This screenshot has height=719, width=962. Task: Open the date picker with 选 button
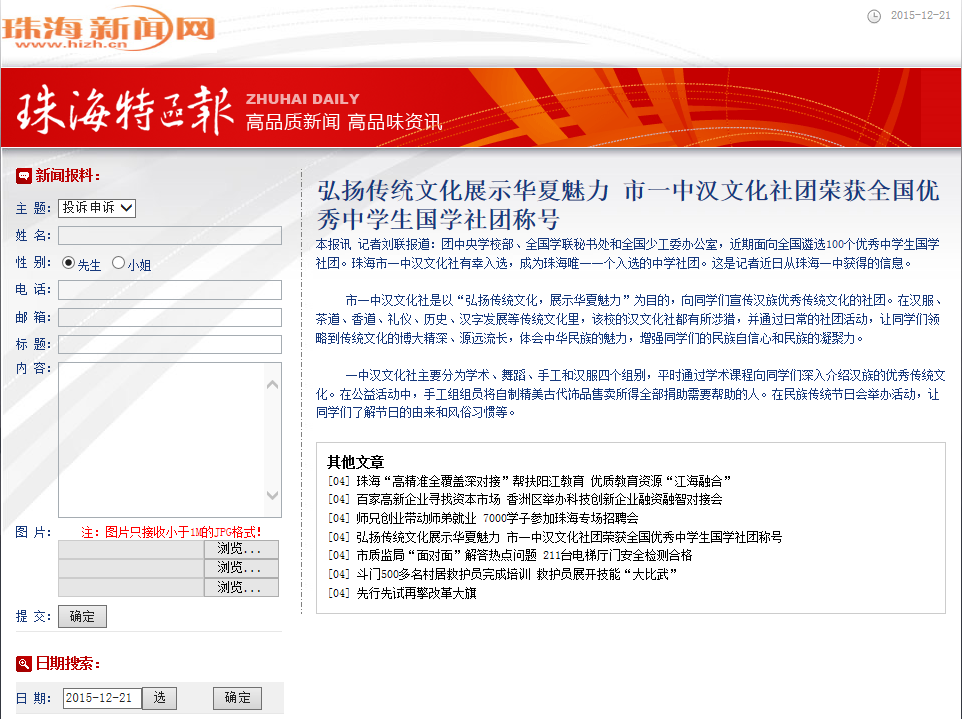click(x=160, y=698)
